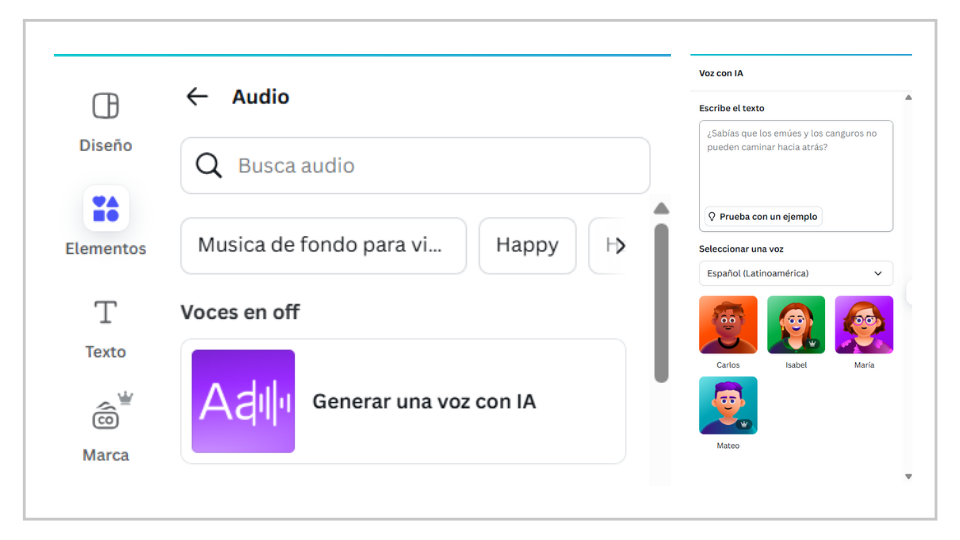Choose the Mateo voice avatar

(728, 405)
